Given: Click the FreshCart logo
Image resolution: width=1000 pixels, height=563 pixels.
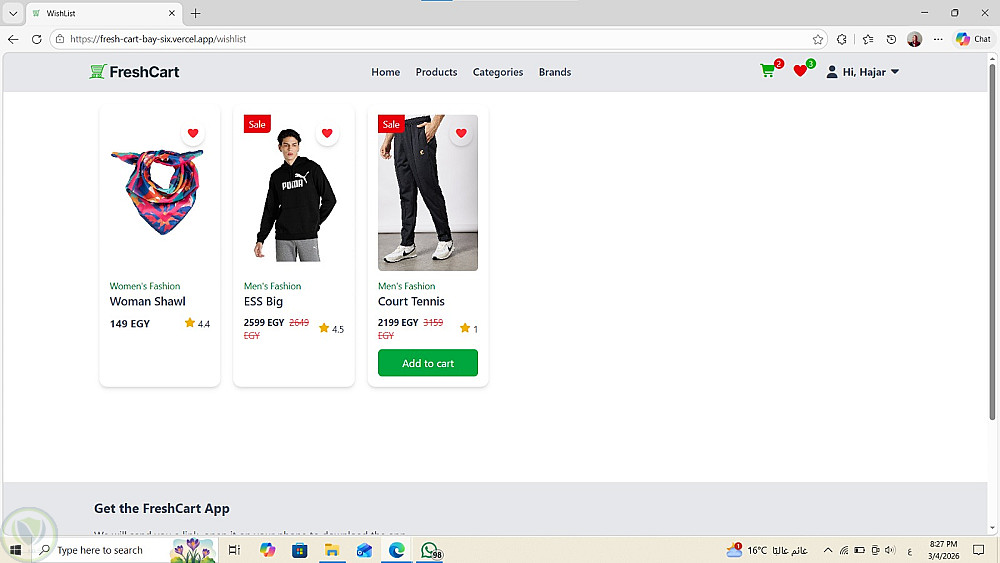Looking at the screenshot, I should pyautogui.click(x=135, y=71).
